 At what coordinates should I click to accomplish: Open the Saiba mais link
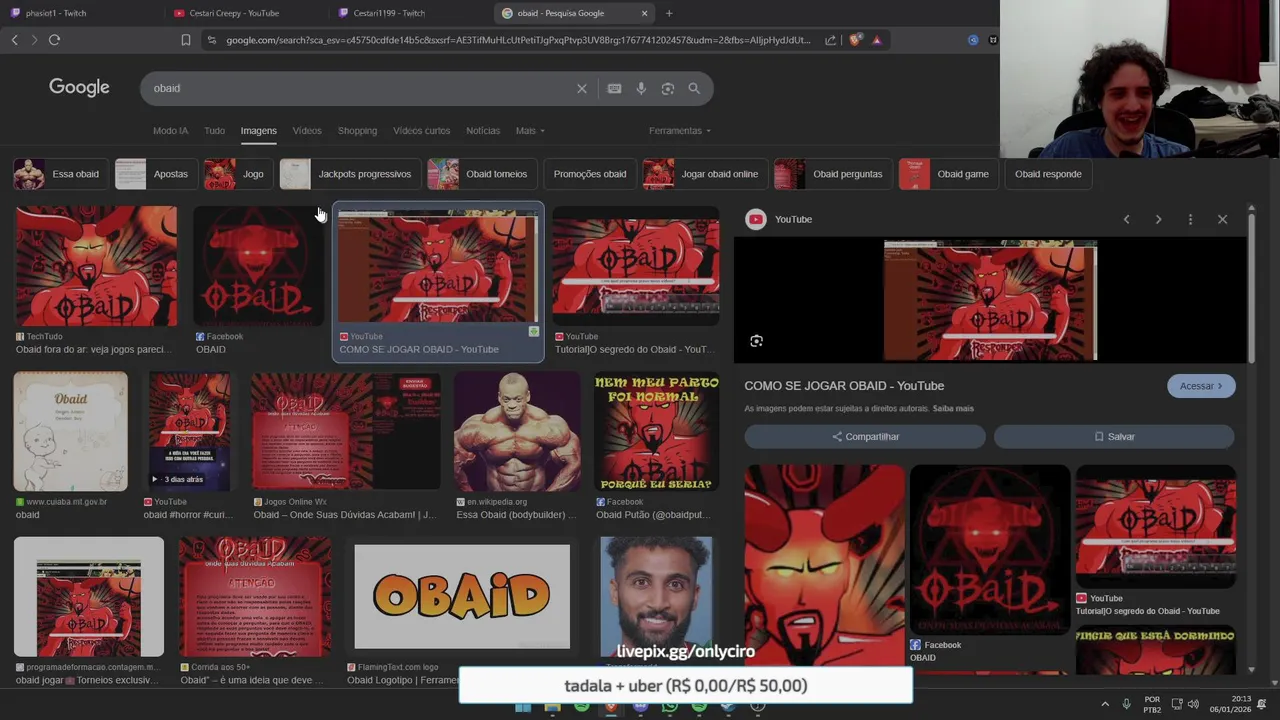point(953,409)
